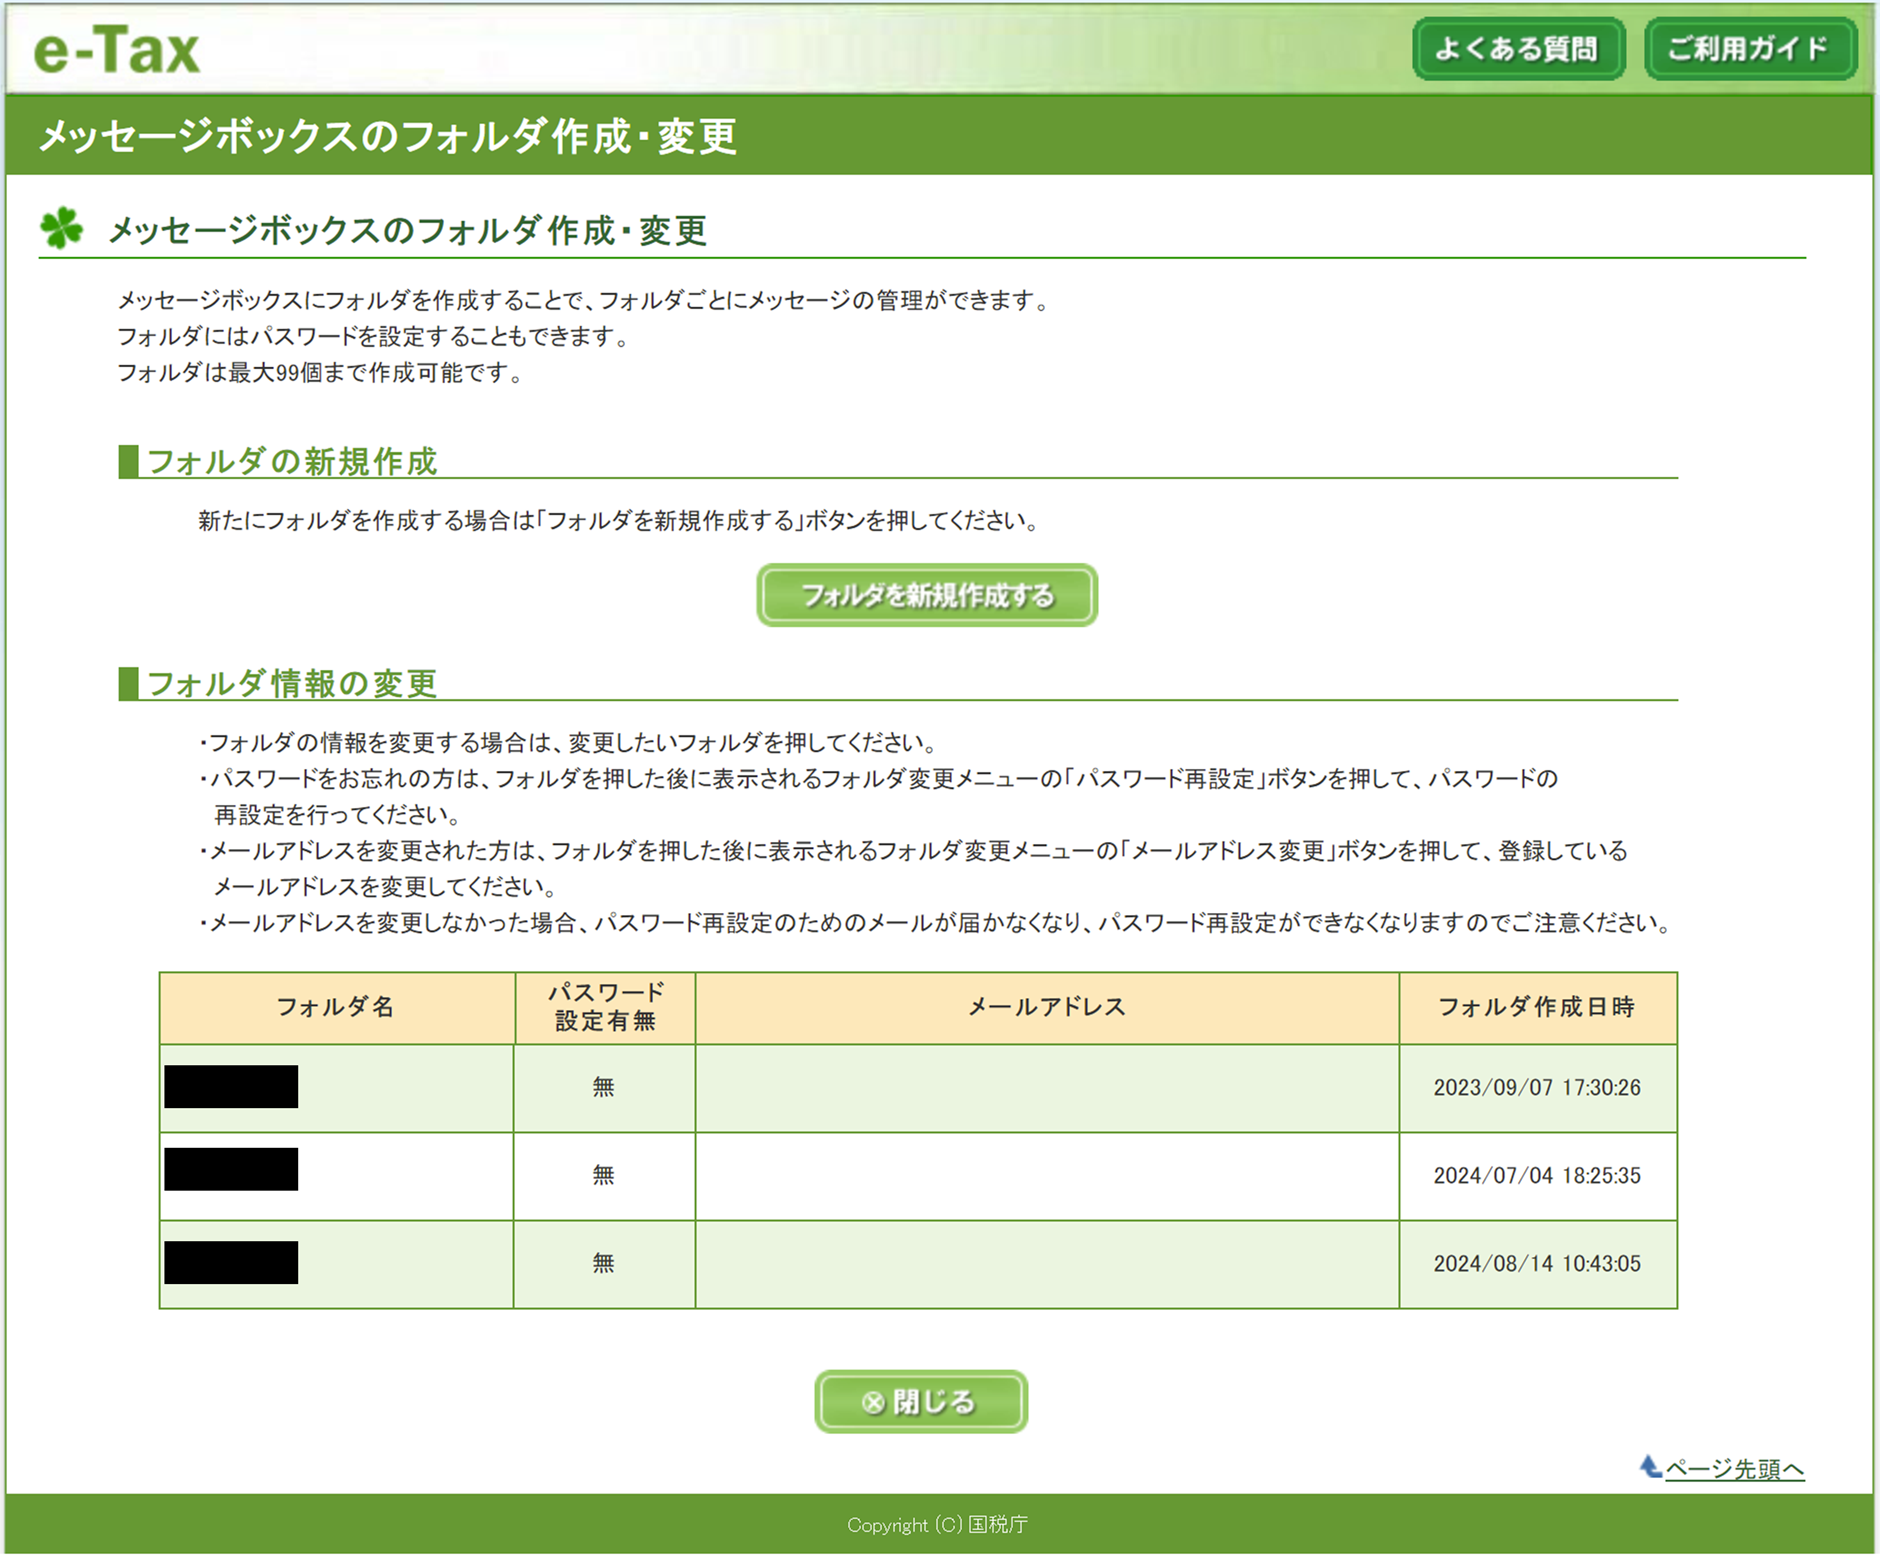Click the e-Tax logo
1880x1557 pixels.
click(x=117, y=50)
